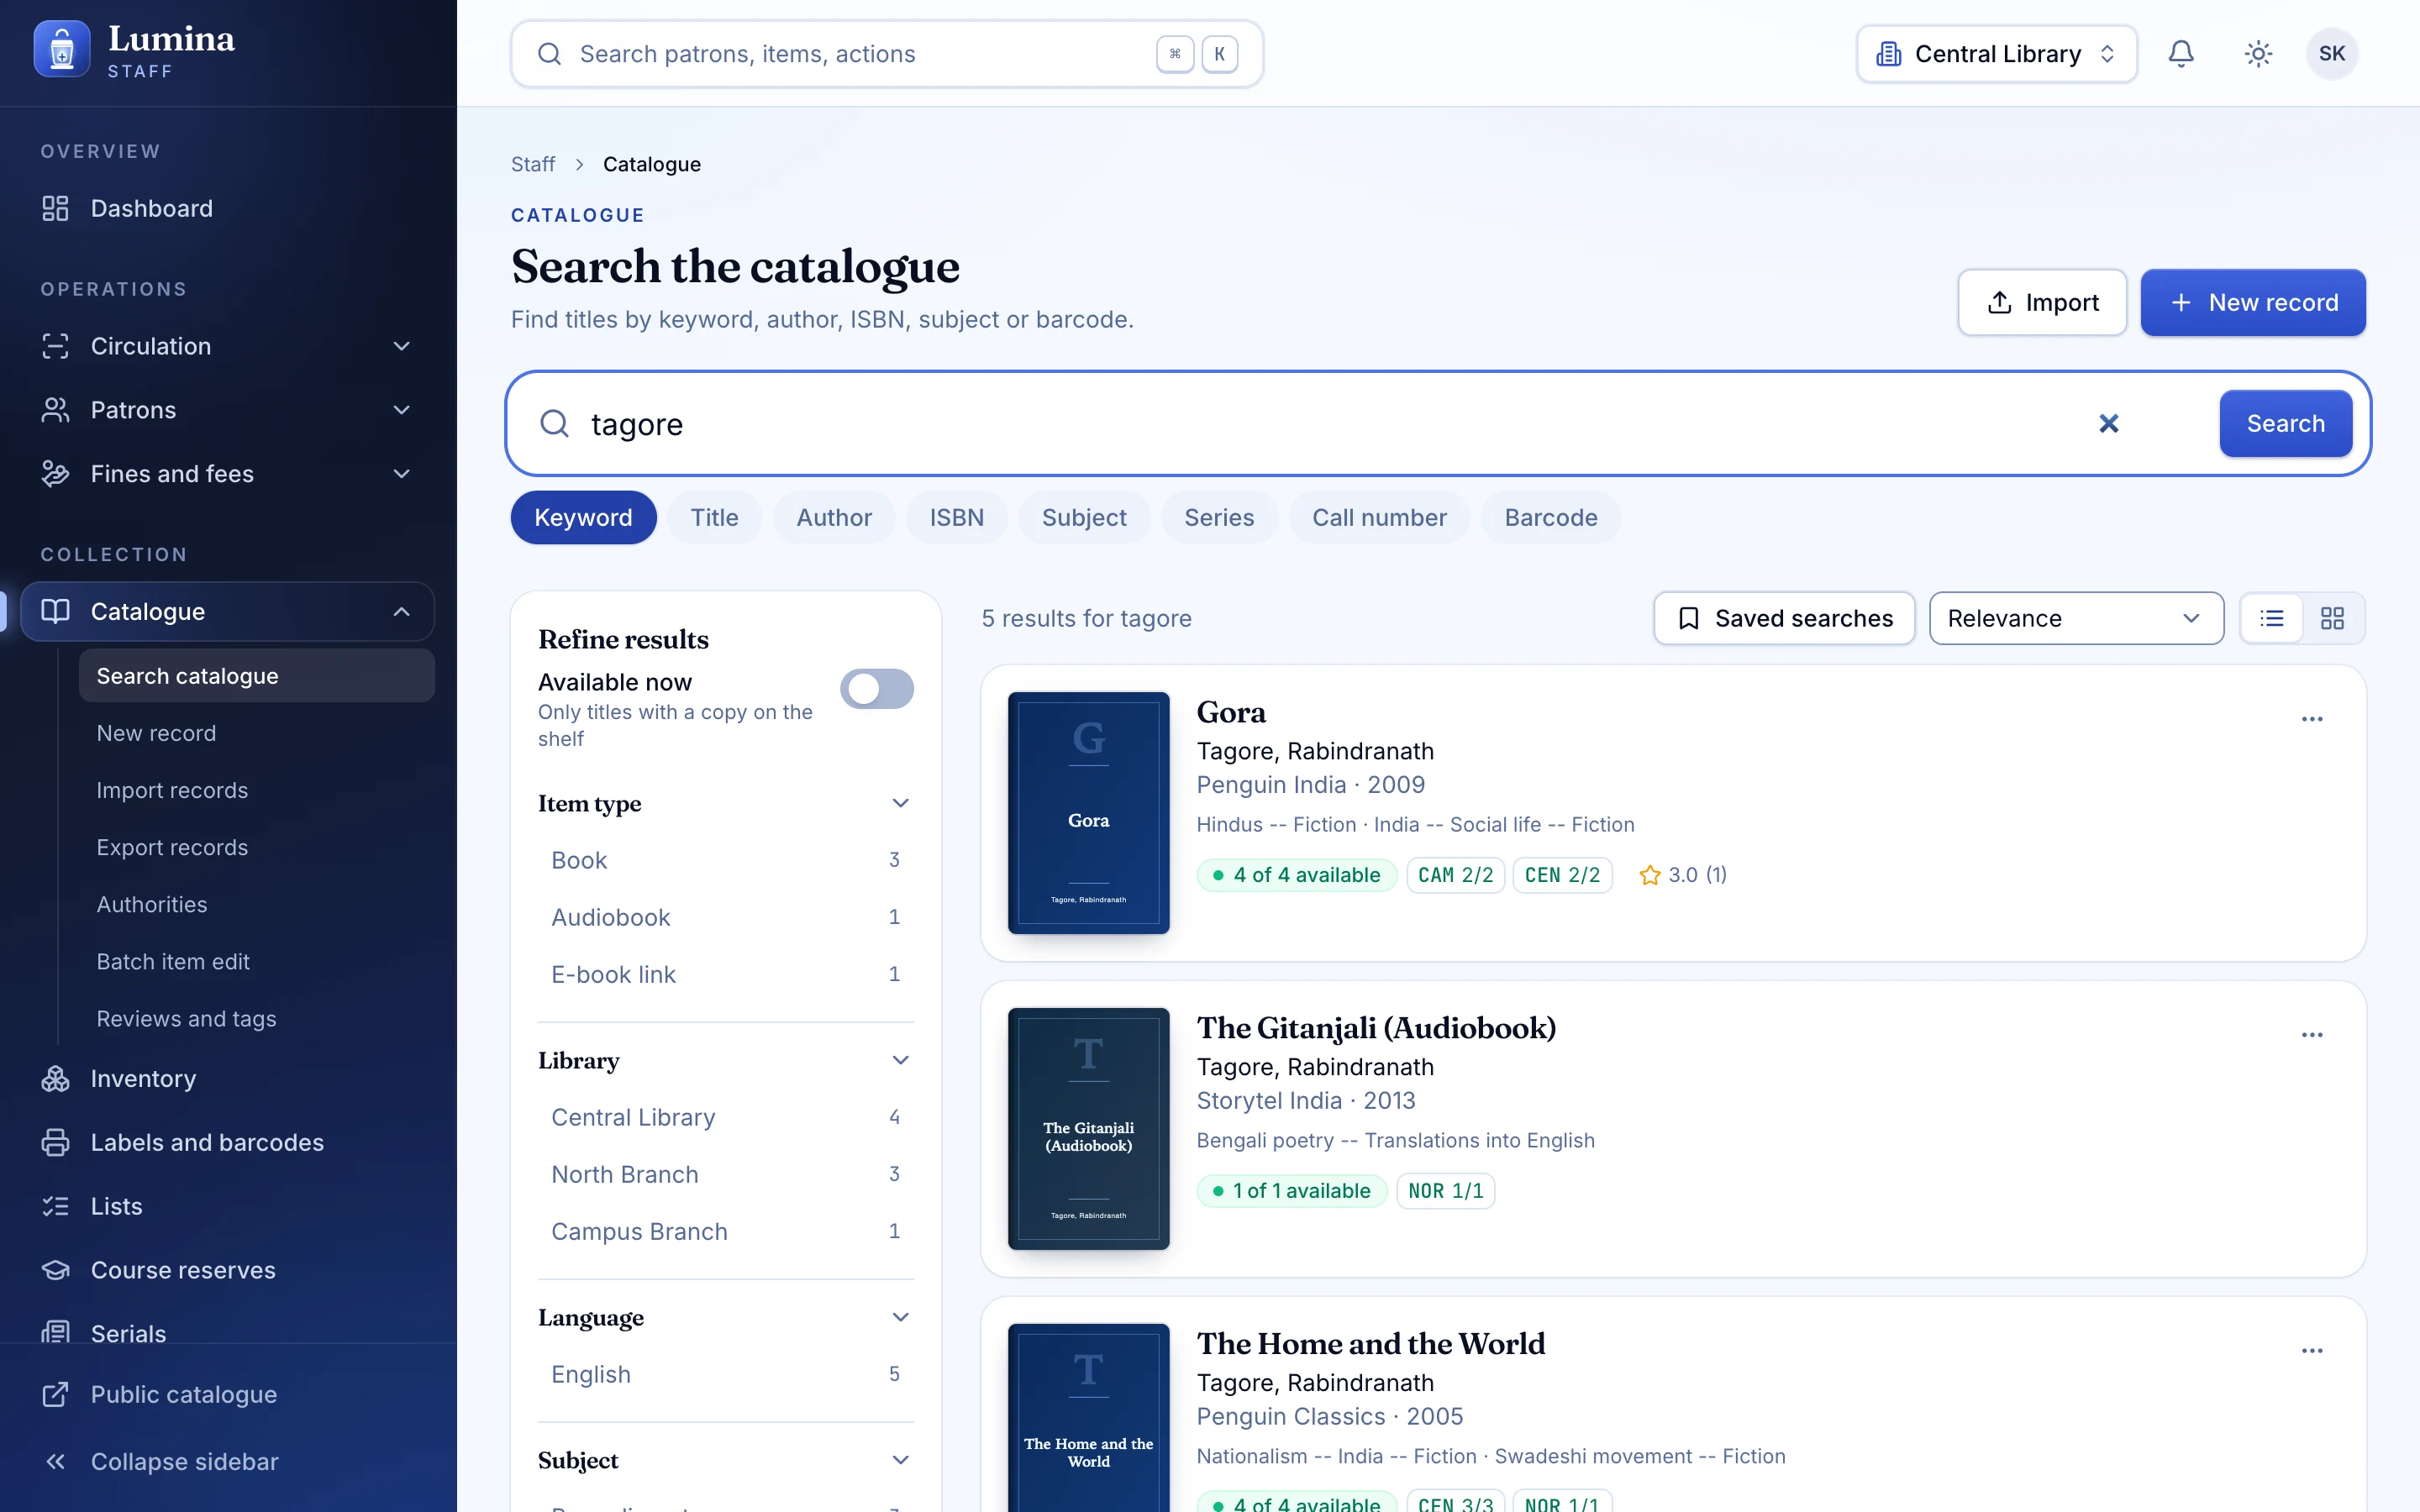Expand Circulation menu in sidebar
Screen dimensions: 2420x1512
point(228,346)
